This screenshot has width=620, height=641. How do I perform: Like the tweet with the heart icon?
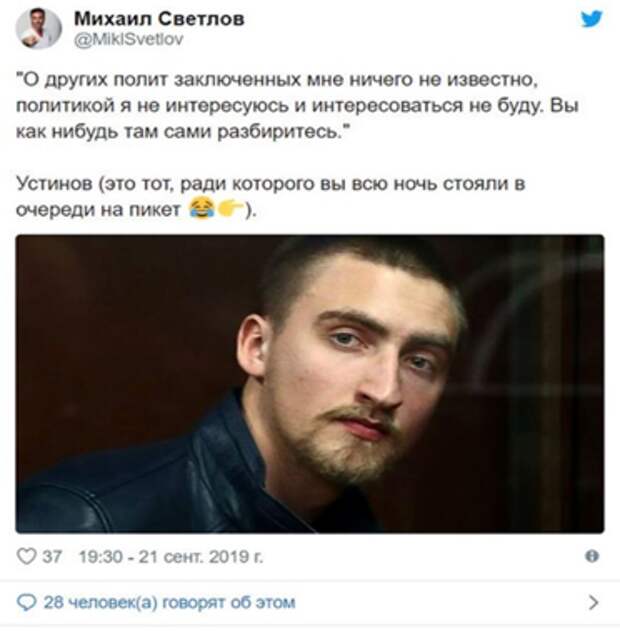tap(27, 556)
